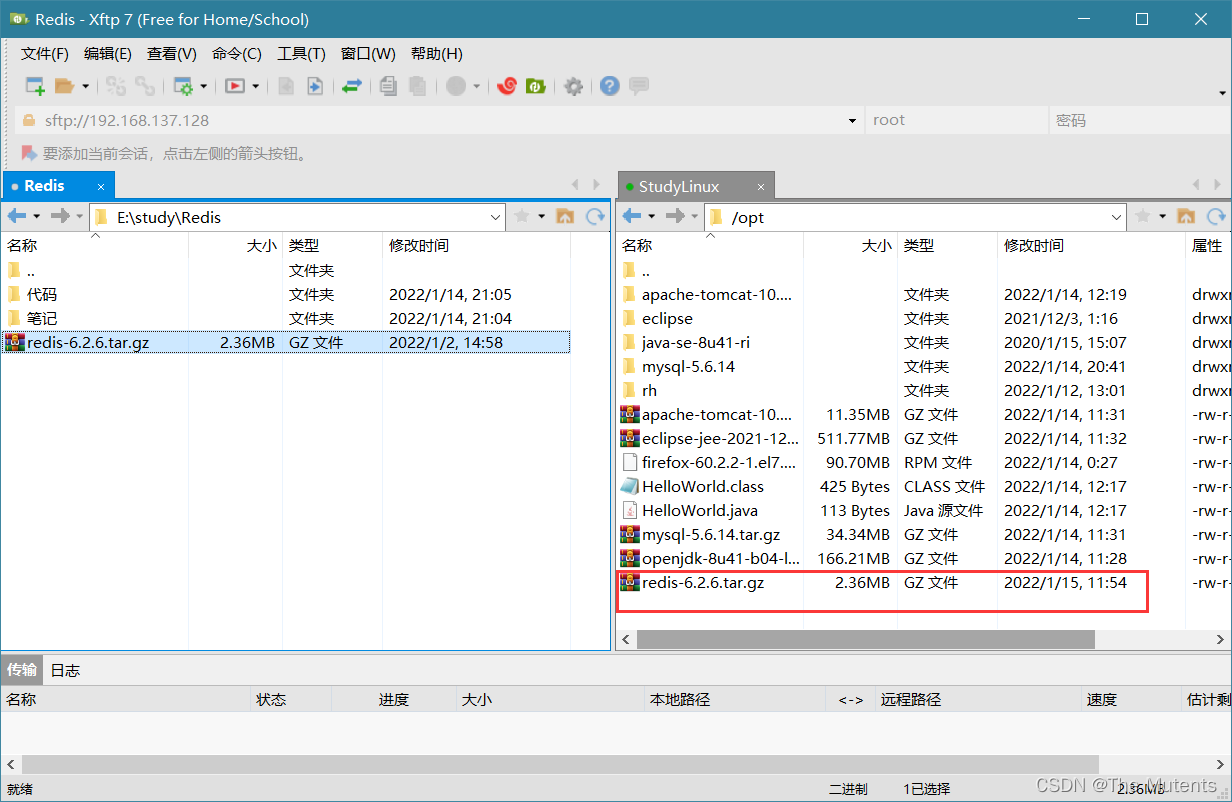The image size is (1232, 802).
Task: Click the 密码 password input field
Action: [1135, 120]
